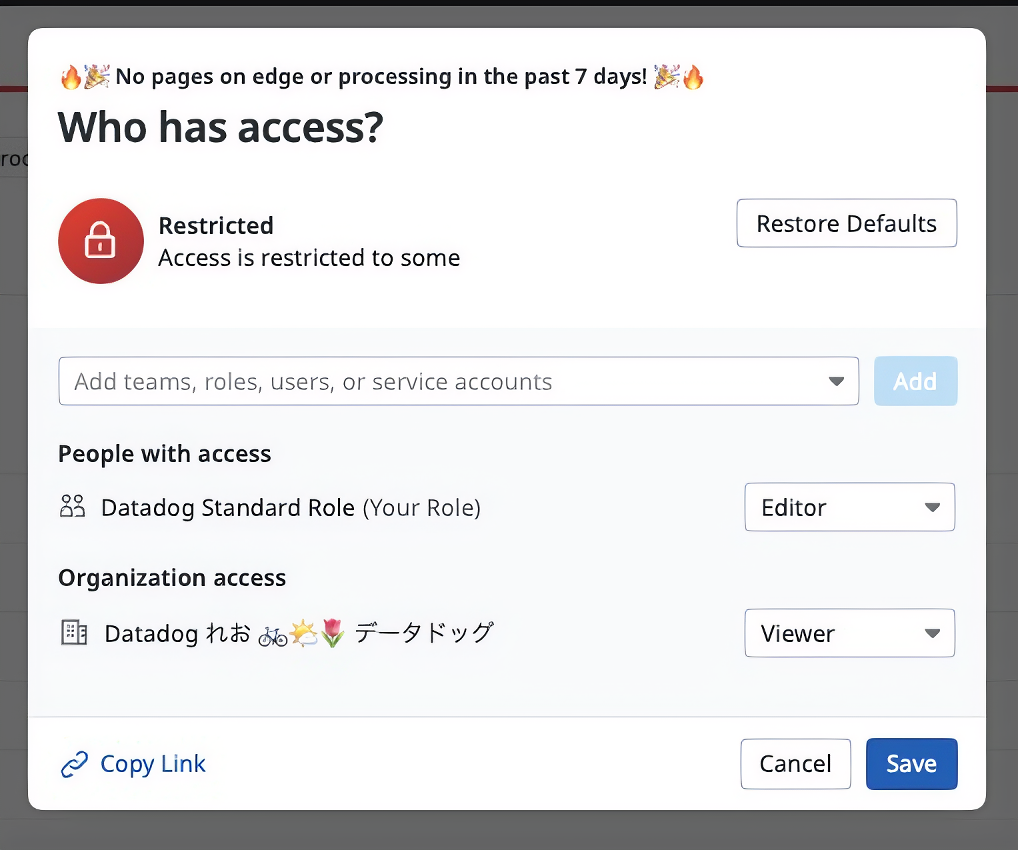Click the people icon beside Datadog Standard Role
Image resolution: width=1018 pixels, height=850 pixels.
point(72,507)
